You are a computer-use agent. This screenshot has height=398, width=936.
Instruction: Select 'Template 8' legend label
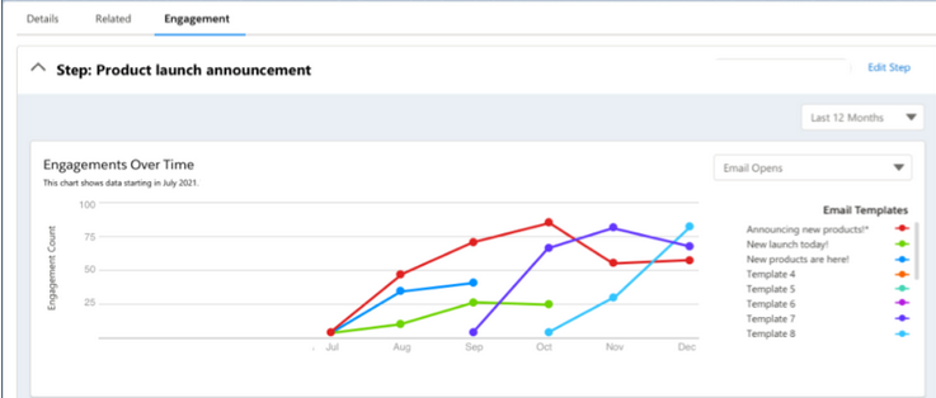point(771,334)
